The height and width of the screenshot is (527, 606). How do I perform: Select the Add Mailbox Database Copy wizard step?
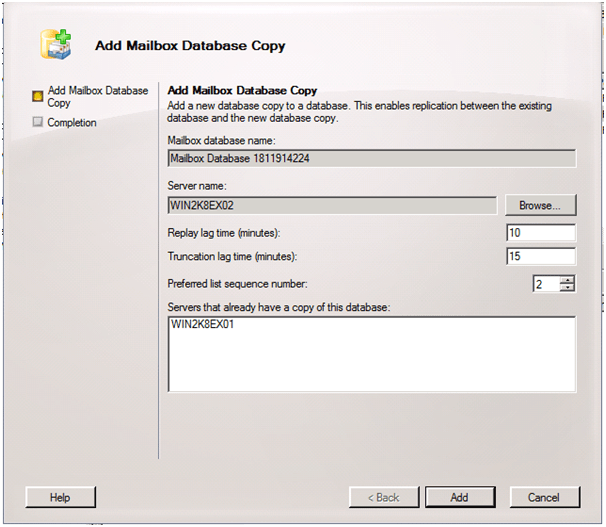(97, 97)
